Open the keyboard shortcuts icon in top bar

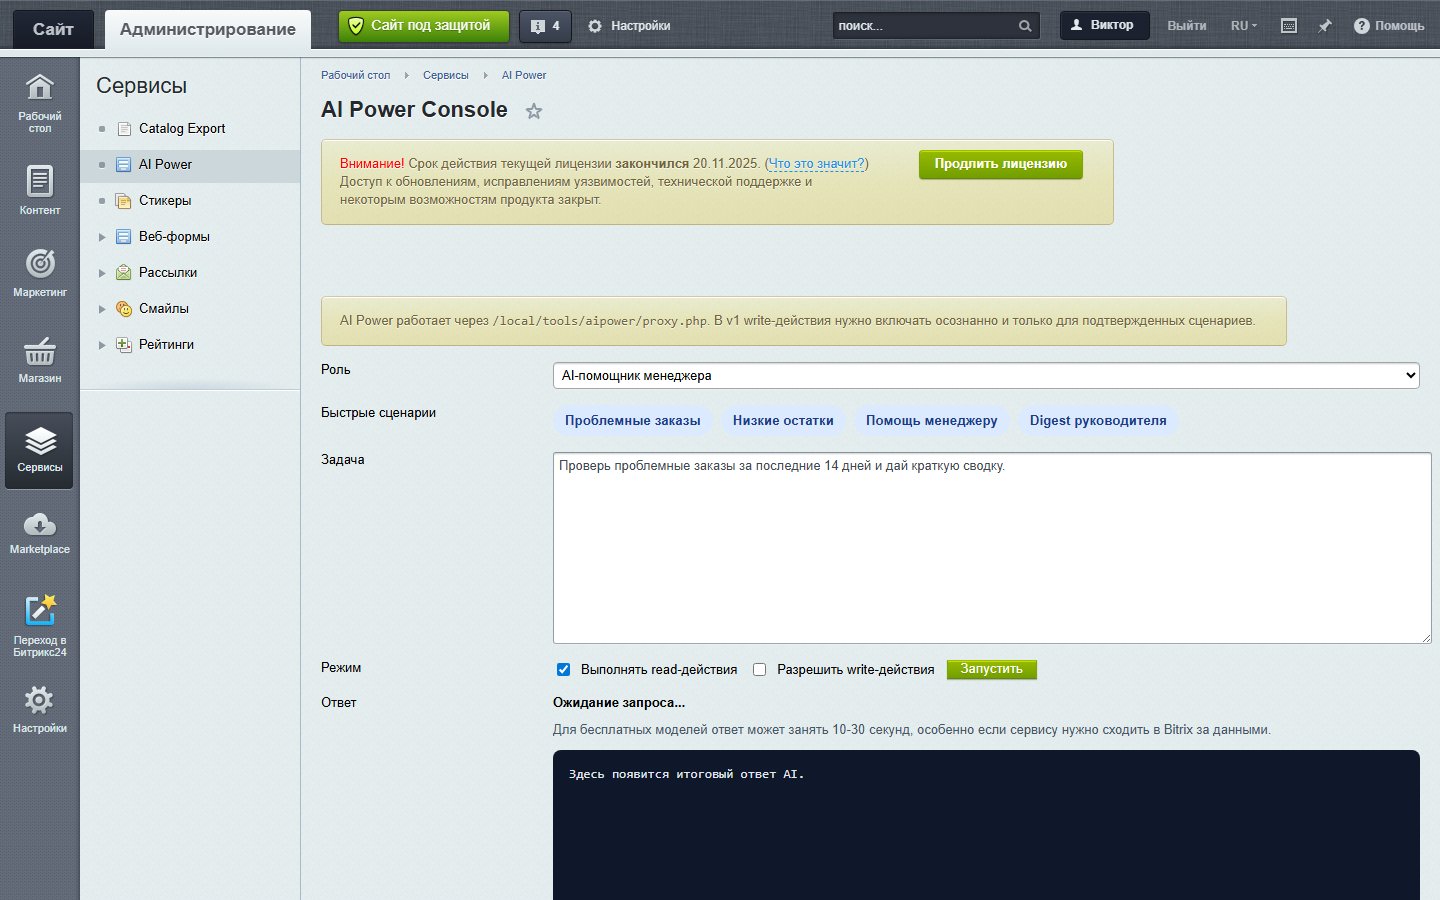[x=1289, y=26]
